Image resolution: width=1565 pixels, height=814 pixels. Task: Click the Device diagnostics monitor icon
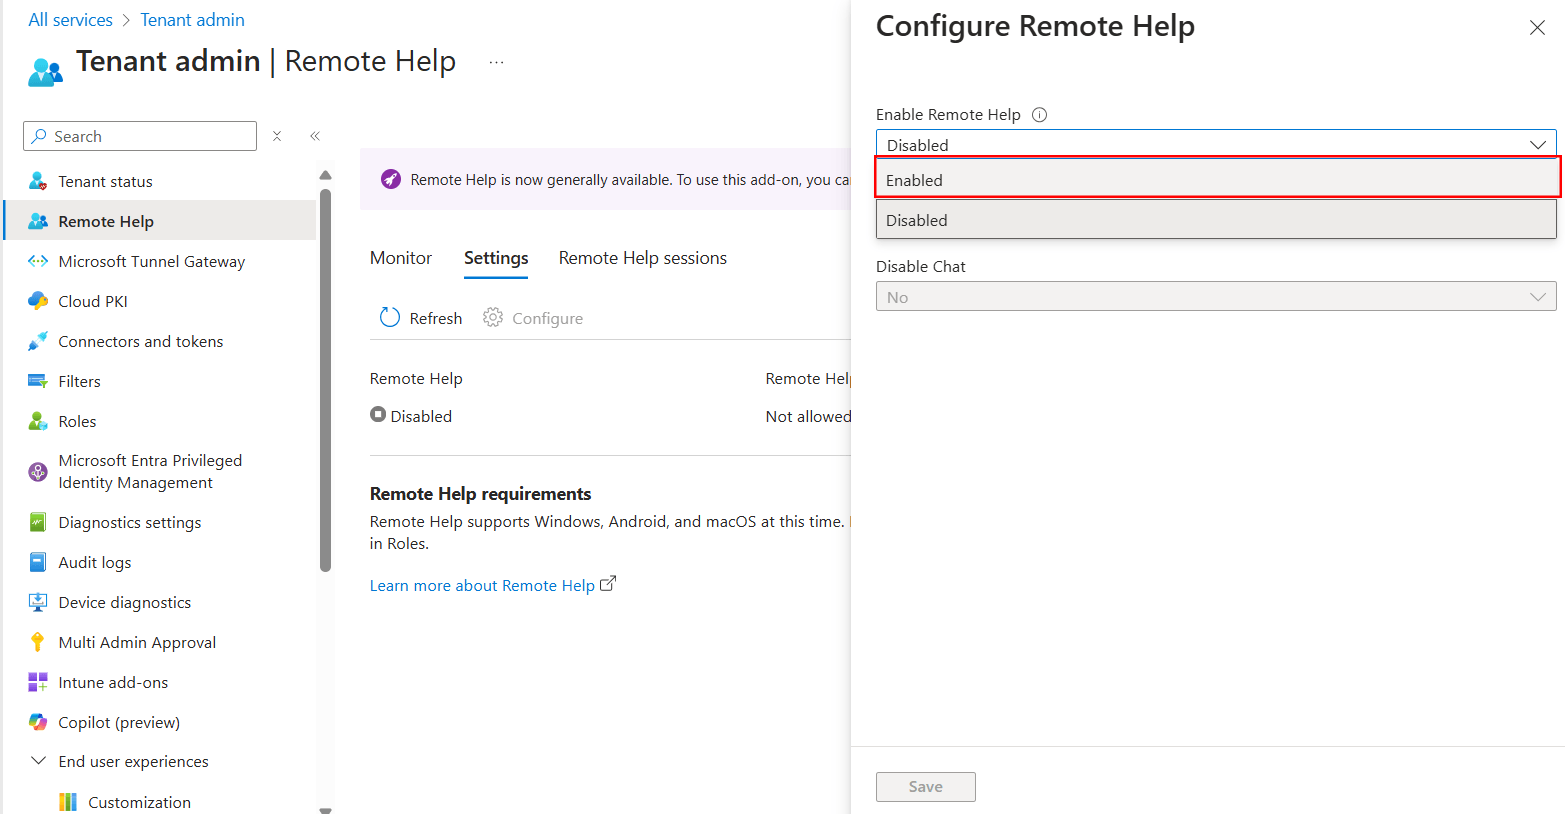38,602
